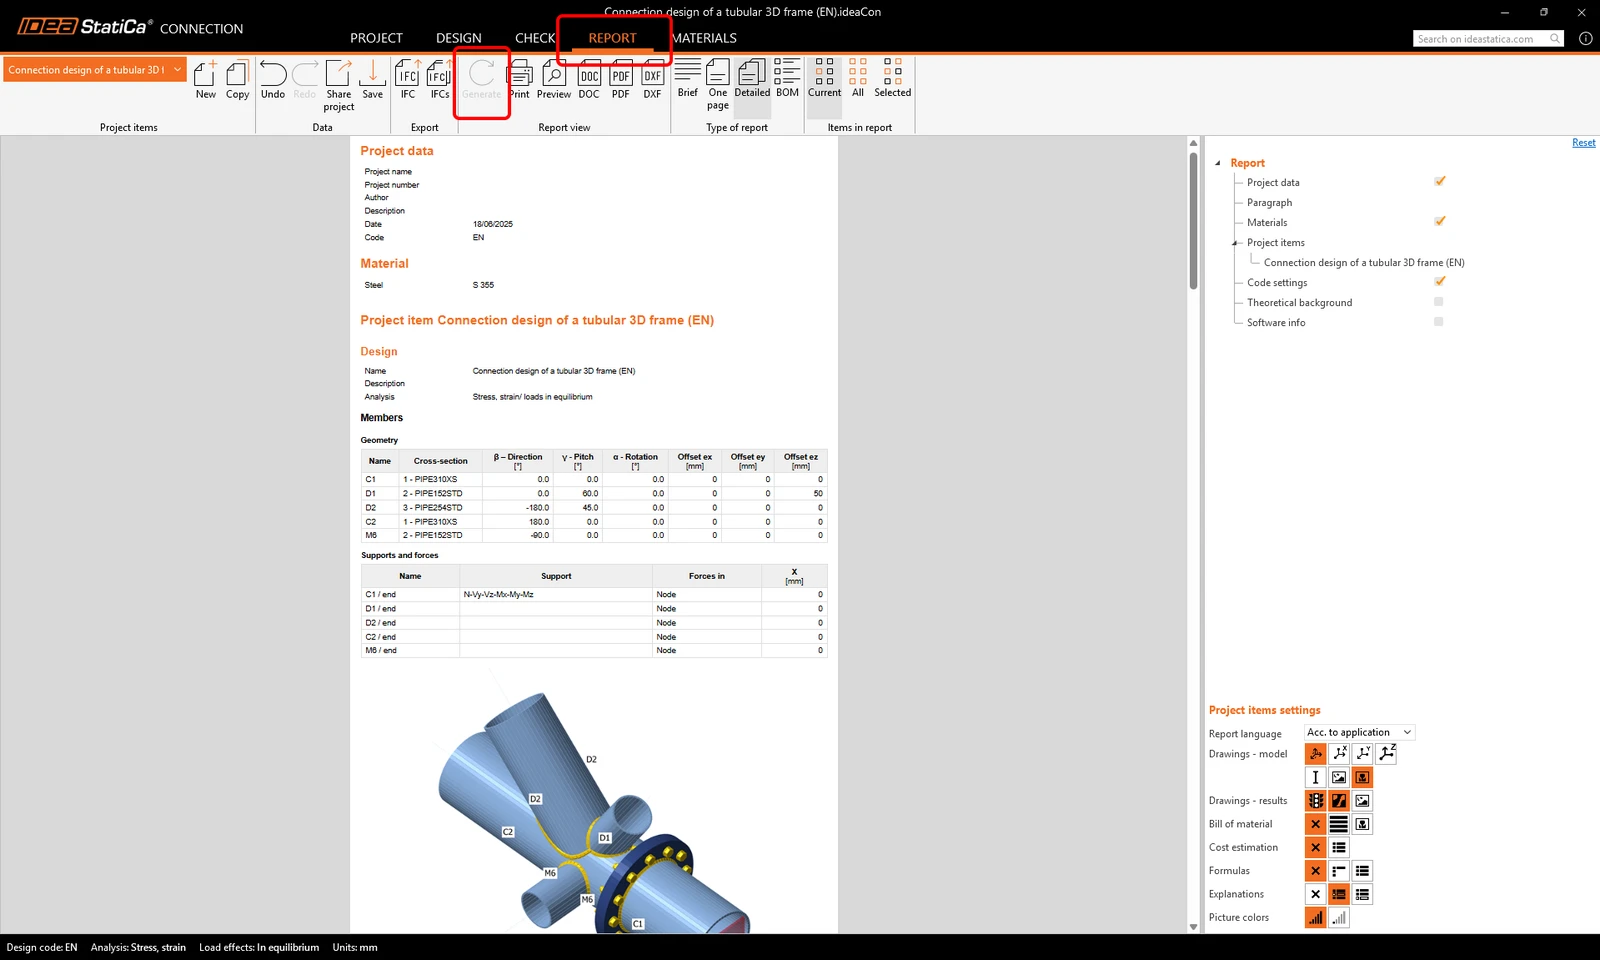This screenshot has height=960, width=1600.
Task: Choose simple image option for model drawings
Action: [1339, 777]
